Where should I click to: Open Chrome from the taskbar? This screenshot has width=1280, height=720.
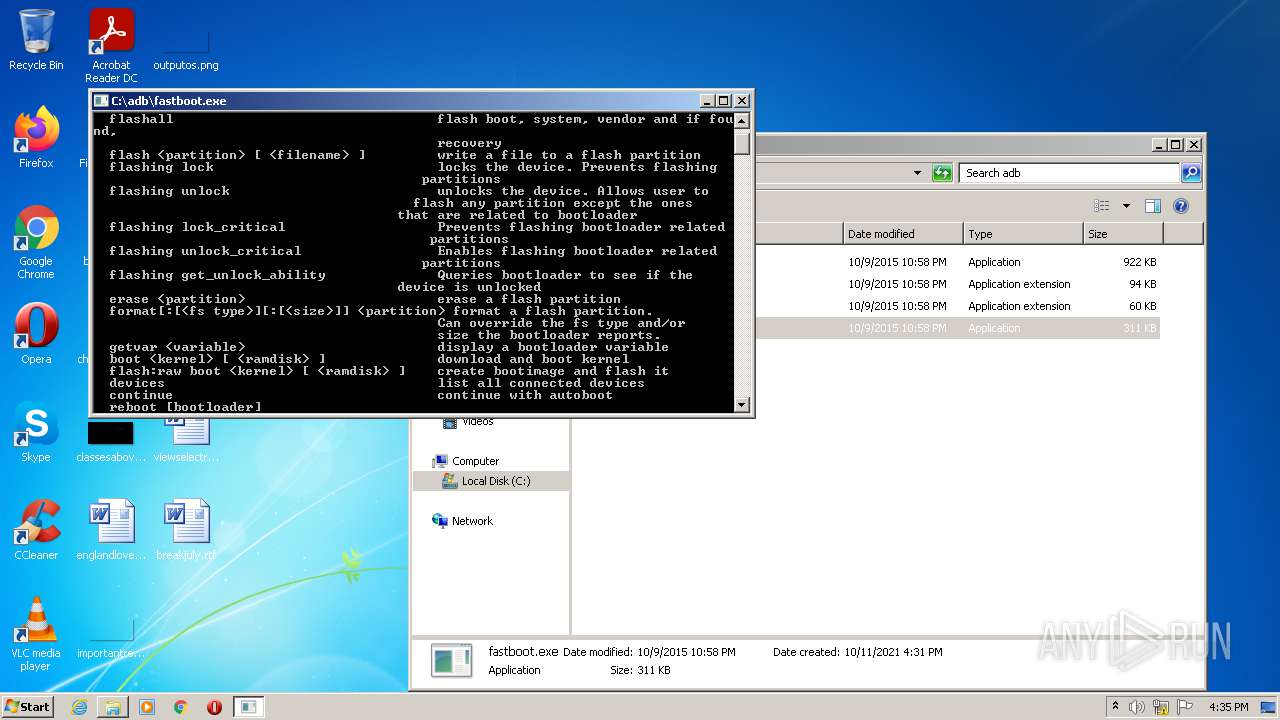[x=181, y=707]
